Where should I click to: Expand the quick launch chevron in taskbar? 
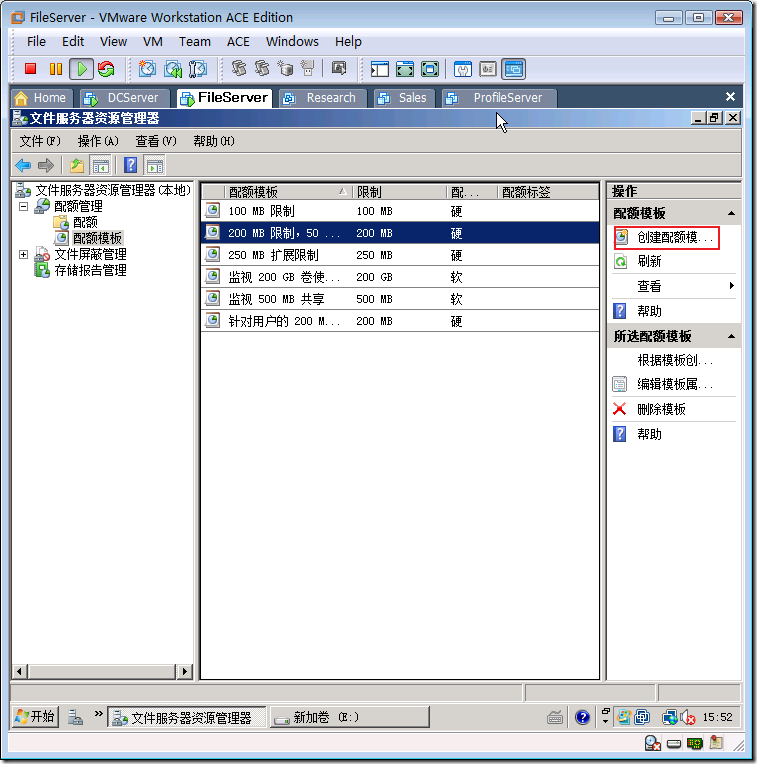(98, 714)
